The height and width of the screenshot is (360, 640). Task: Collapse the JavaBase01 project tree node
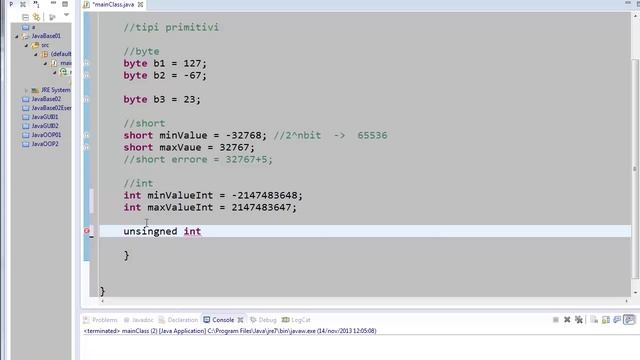click(17, 36)
